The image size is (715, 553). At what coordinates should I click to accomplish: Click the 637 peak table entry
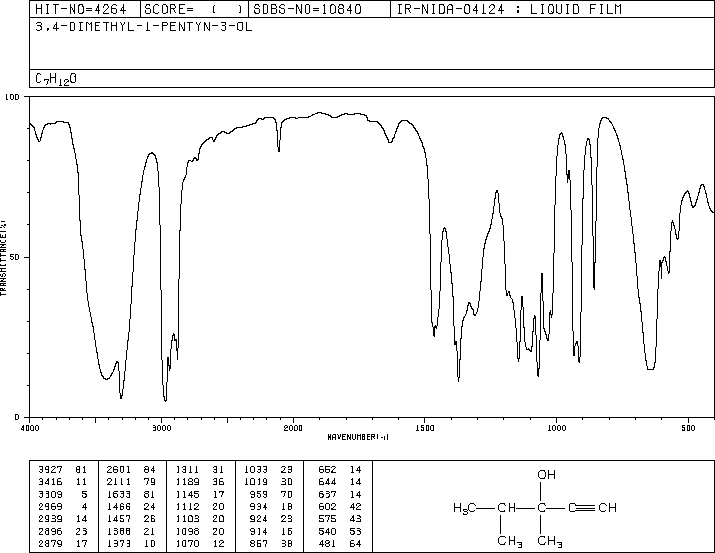[x=340, y=494]
